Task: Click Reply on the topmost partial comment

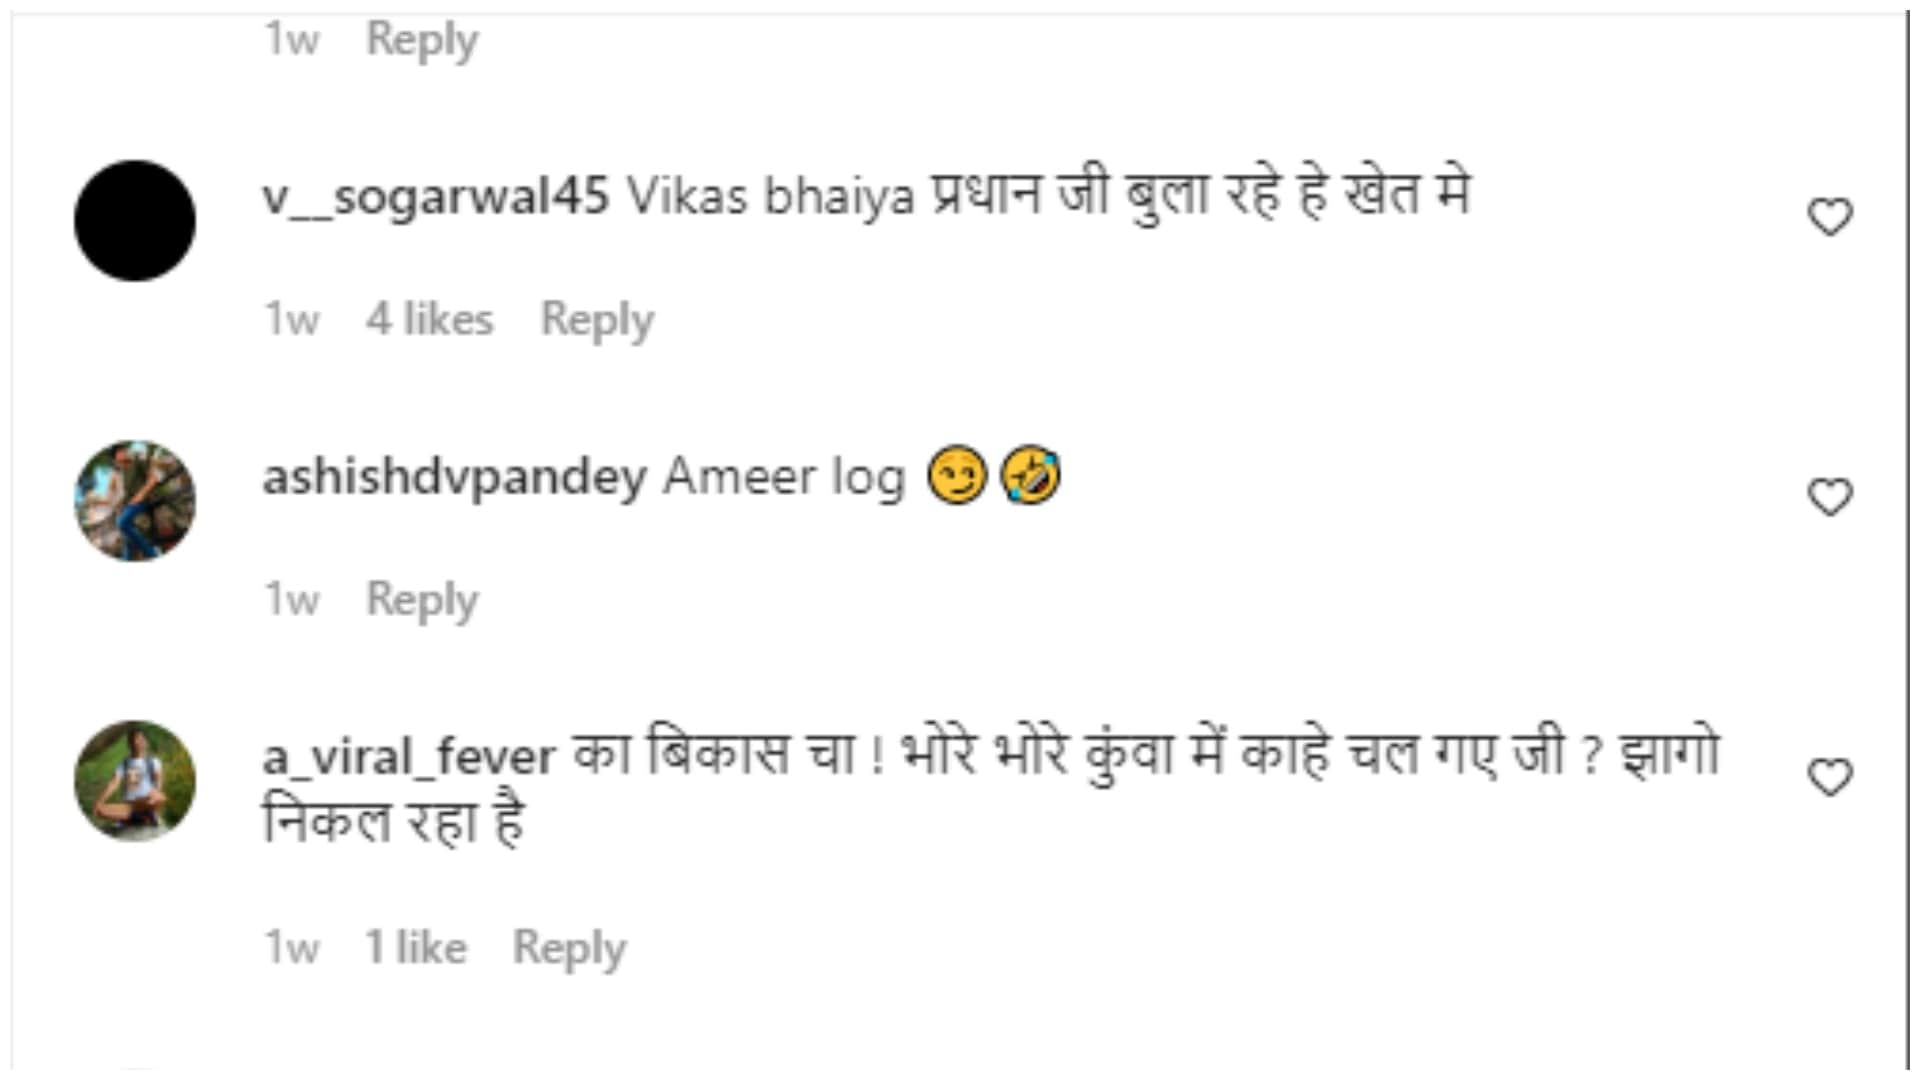Action: [422, 40]
